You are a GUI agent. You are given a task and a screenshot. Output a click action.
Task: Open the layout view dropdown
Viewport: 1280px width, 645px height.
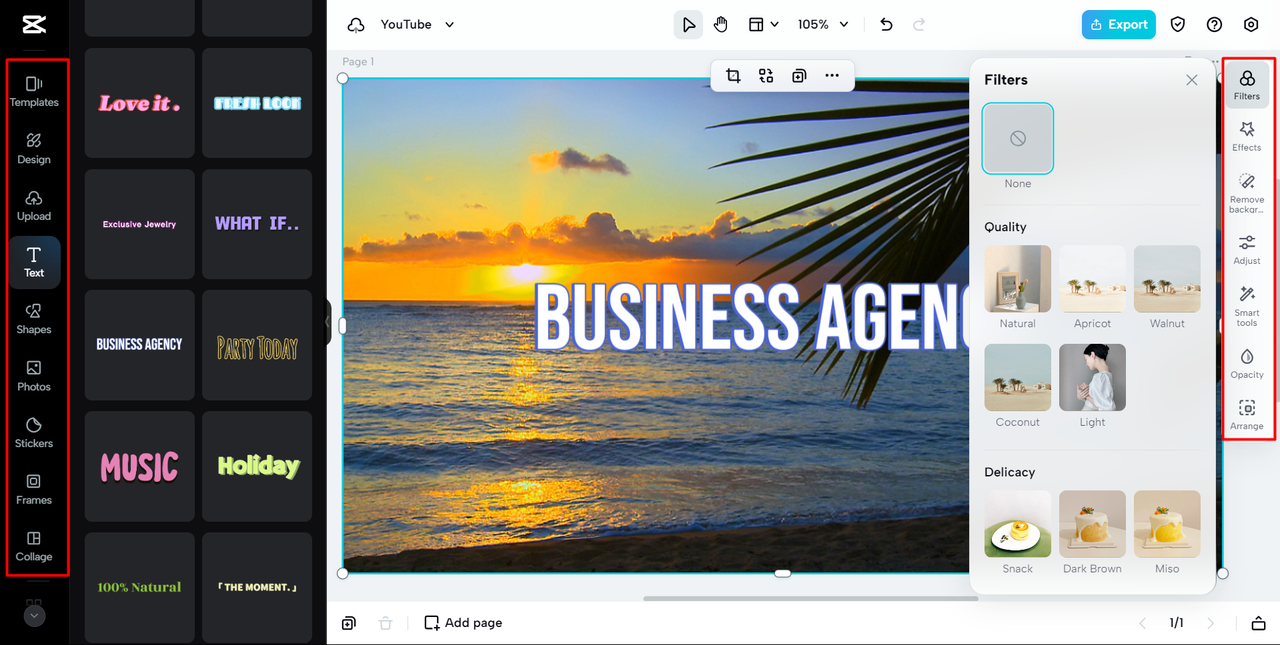pos(764,25)
